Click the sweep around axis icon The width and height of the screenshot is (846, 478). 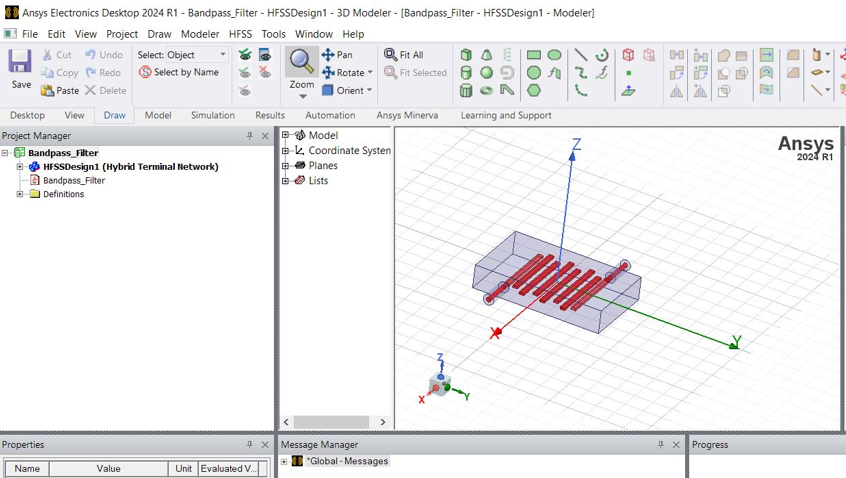(x=766, y=73)
